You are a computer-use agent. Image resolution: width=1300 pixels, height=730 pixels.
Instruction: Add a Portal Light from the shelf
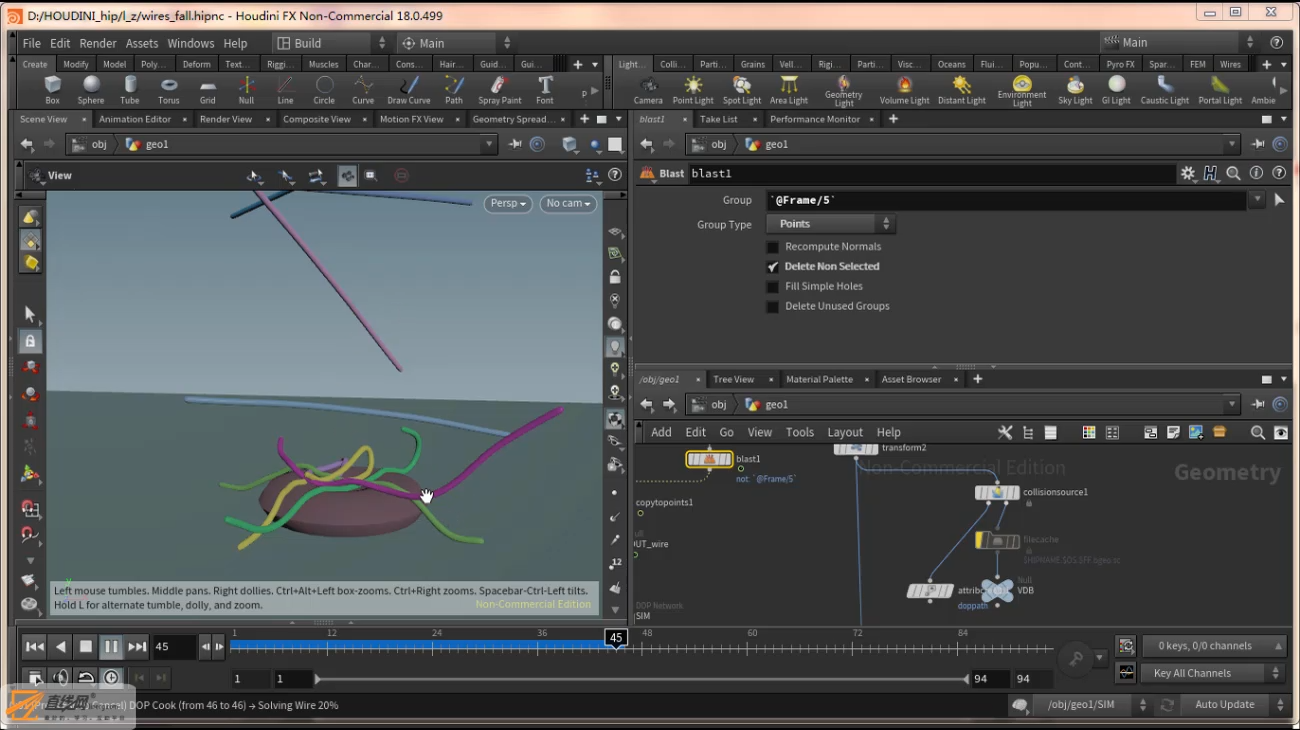point(1220,89)
